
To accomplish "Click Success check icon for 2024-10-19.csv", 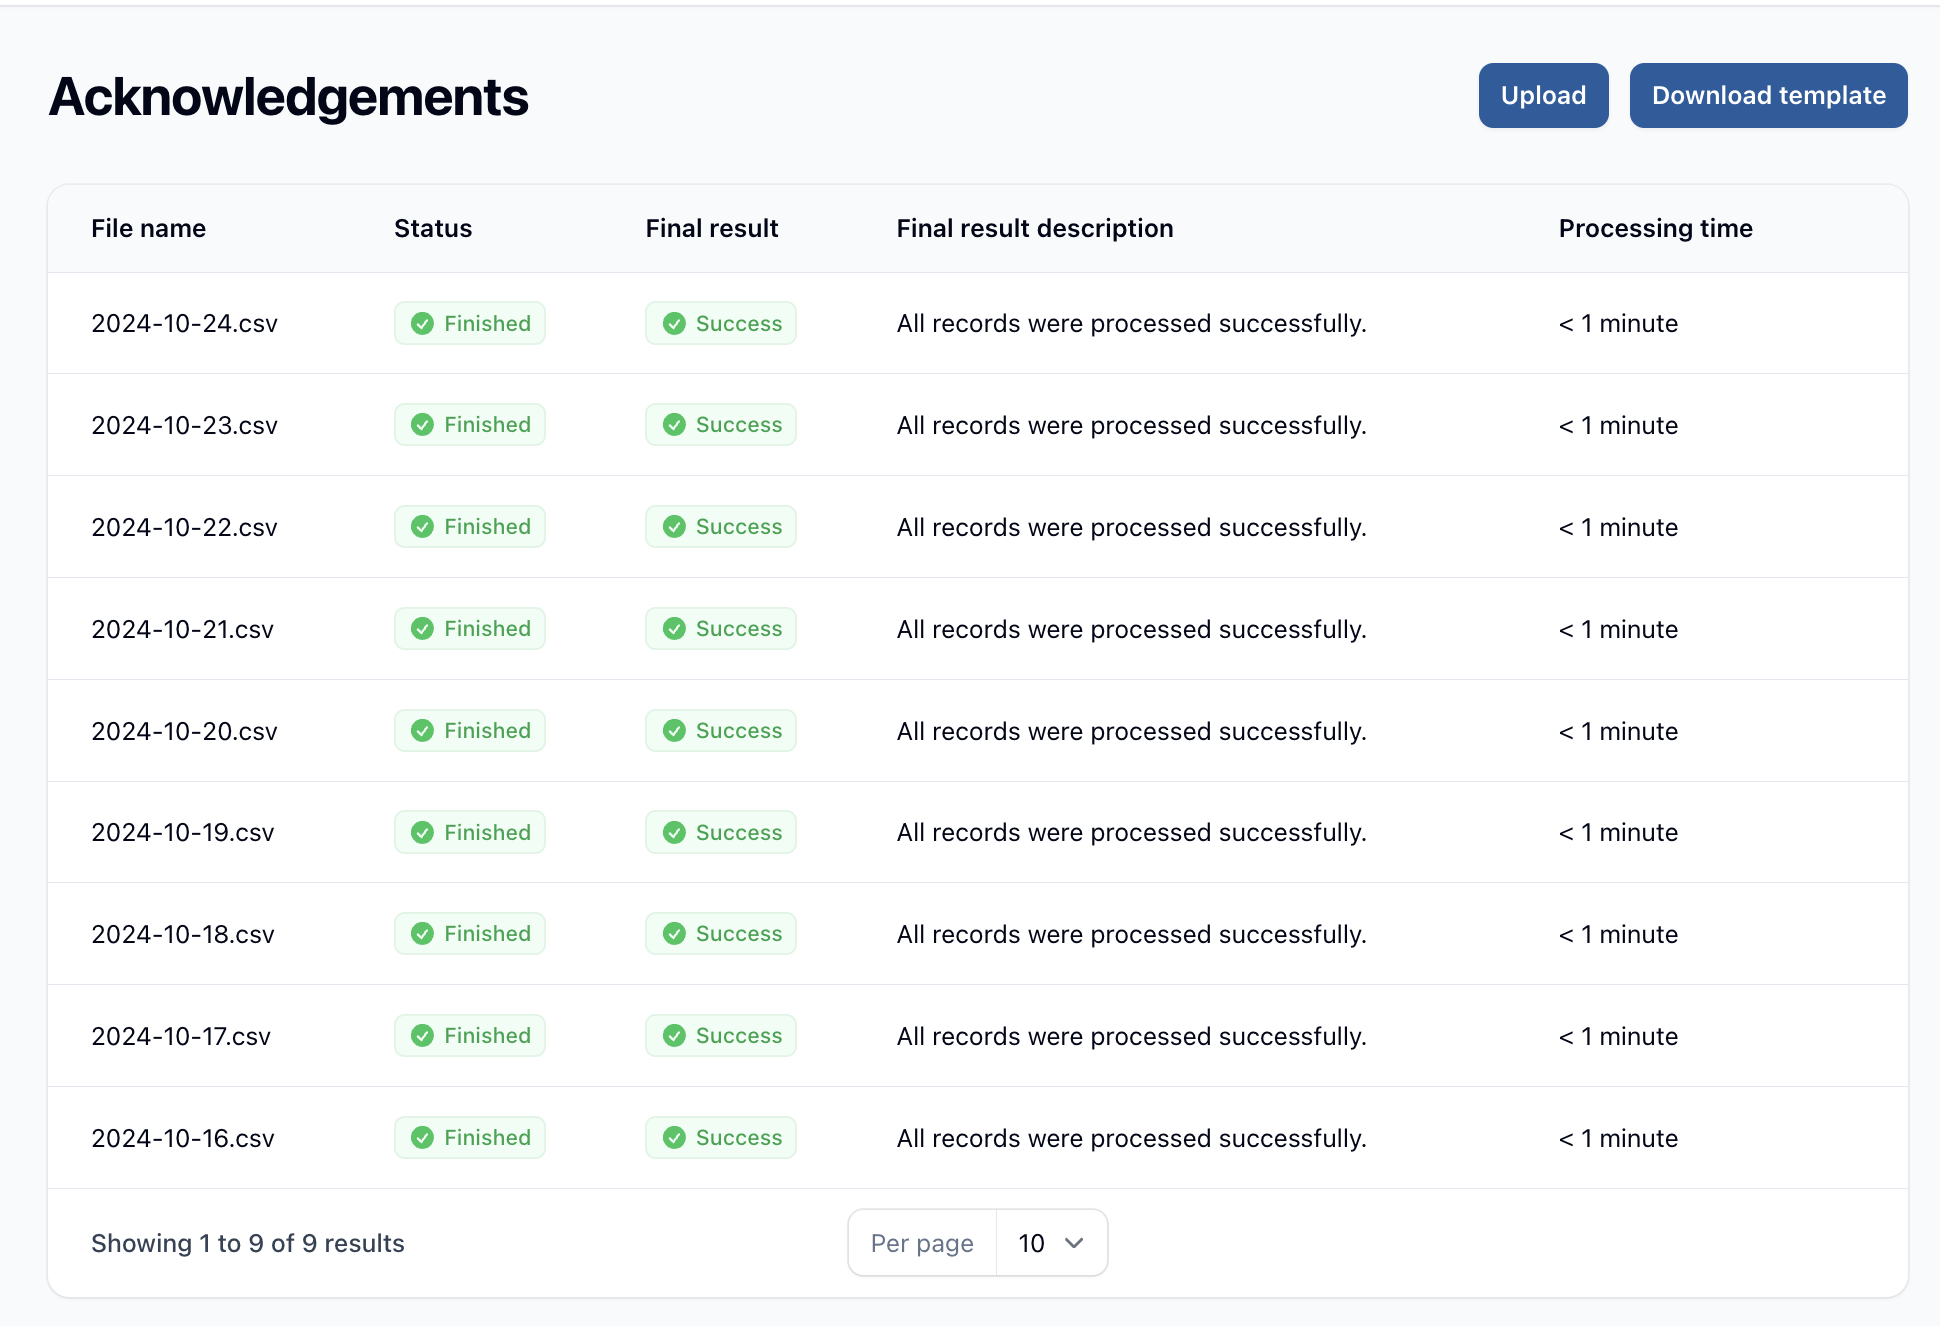I will click(675, 833).
